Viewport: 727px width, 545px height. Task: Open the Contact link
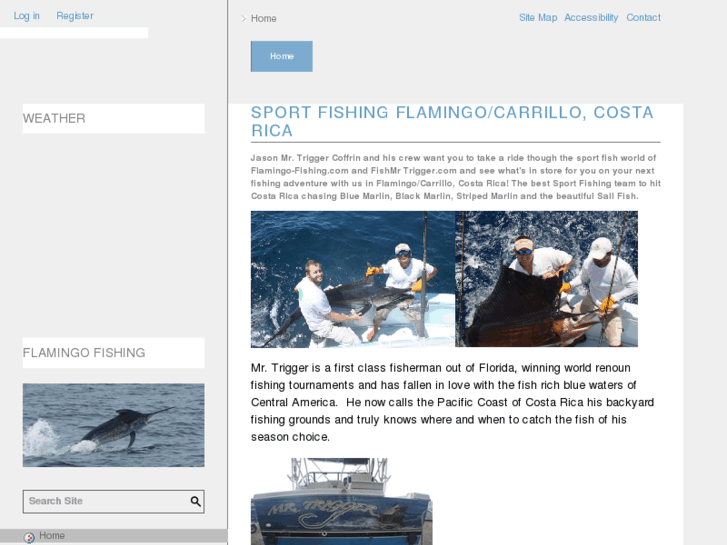[643, 18]
